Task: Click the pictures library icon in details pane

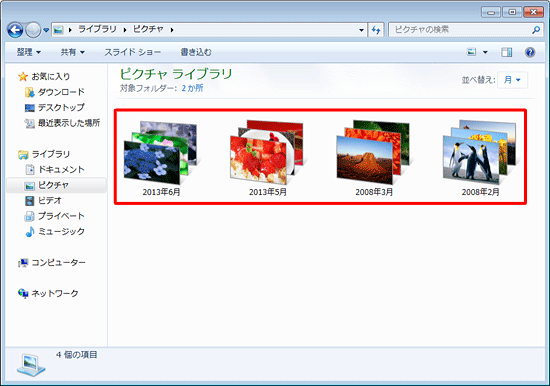Action: tap(31, 365)
